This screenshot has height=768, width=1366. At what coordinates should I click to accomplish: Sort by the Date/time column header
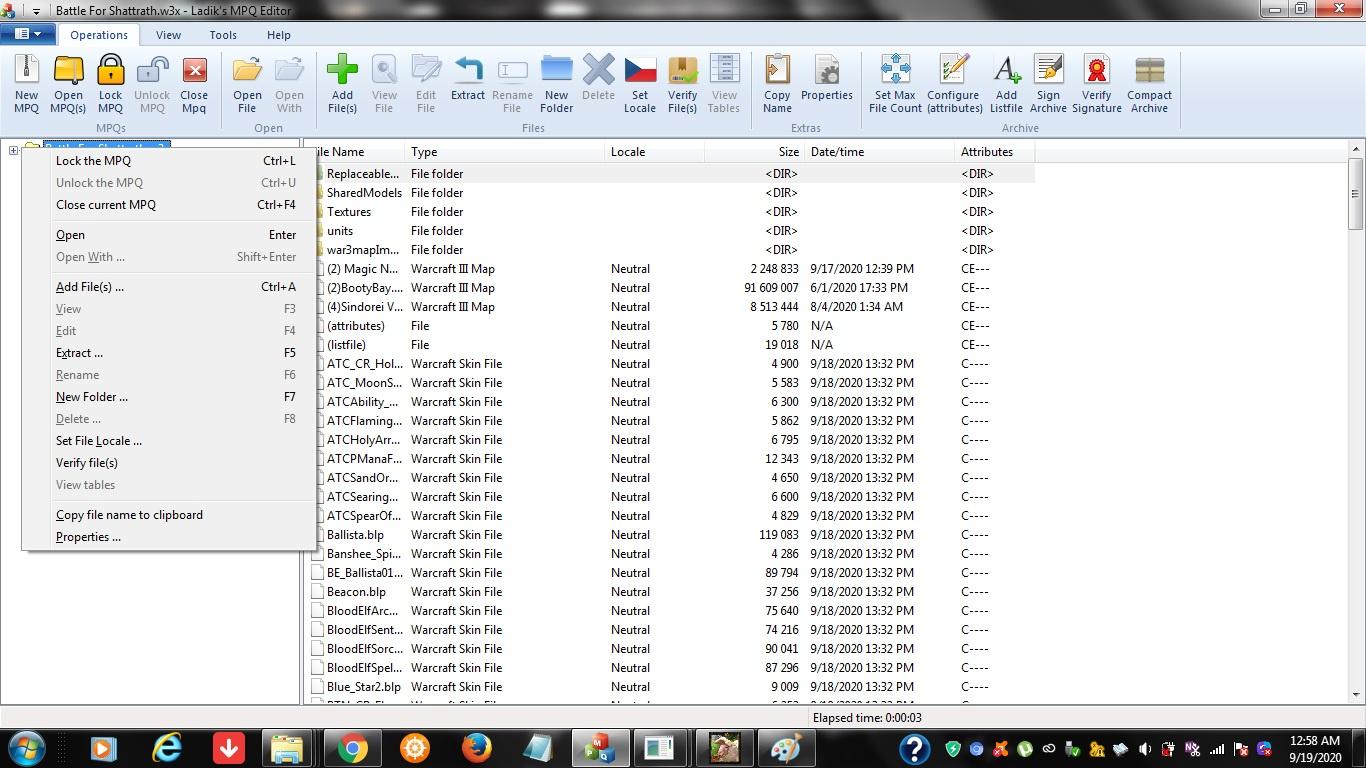point(880,152)
